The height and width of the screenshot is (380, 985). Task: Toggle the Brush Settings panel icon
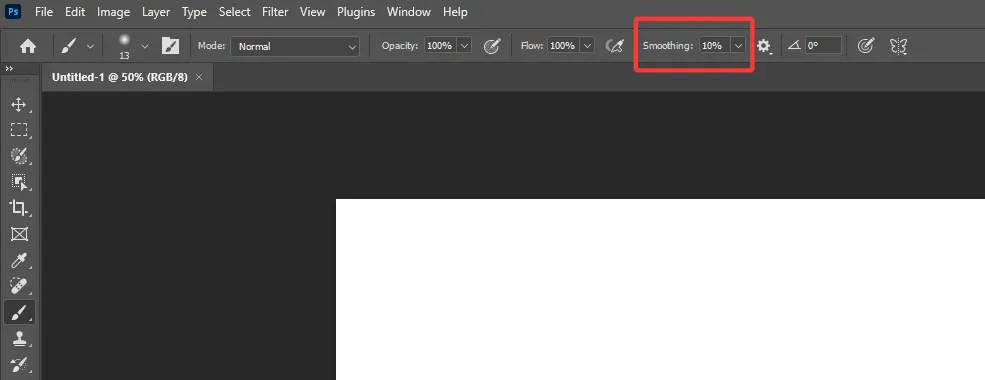170,46
